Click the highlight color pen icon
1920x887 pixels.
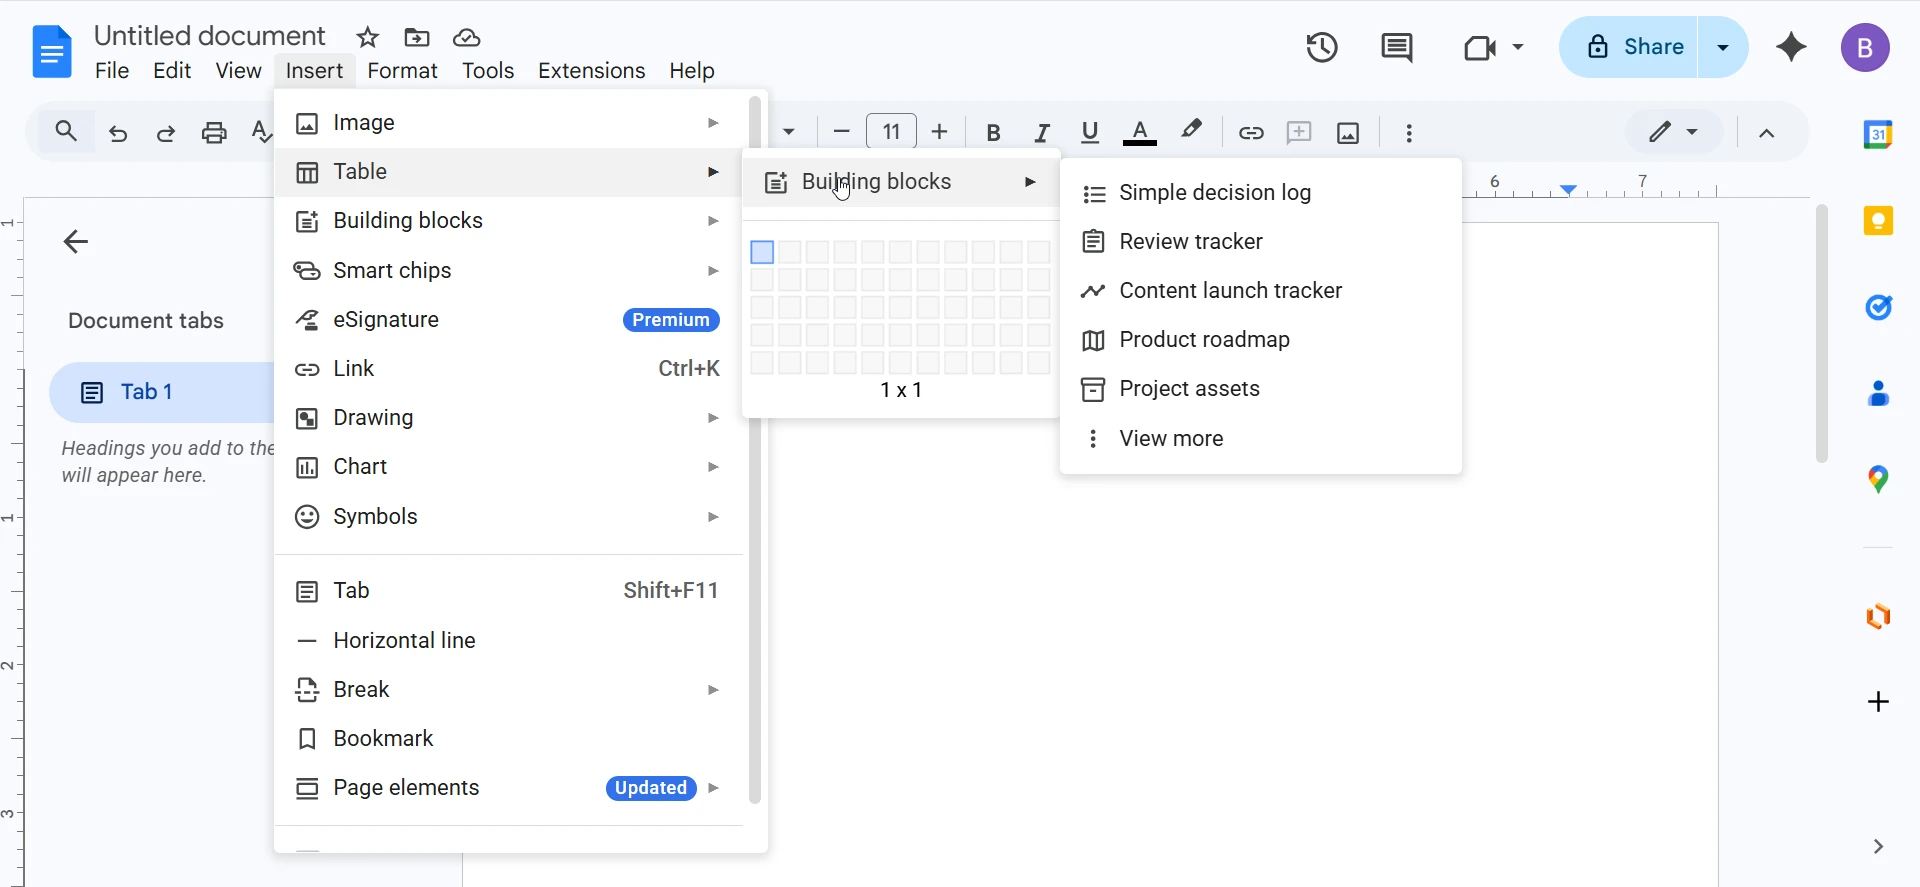[x=1191, y=131]
